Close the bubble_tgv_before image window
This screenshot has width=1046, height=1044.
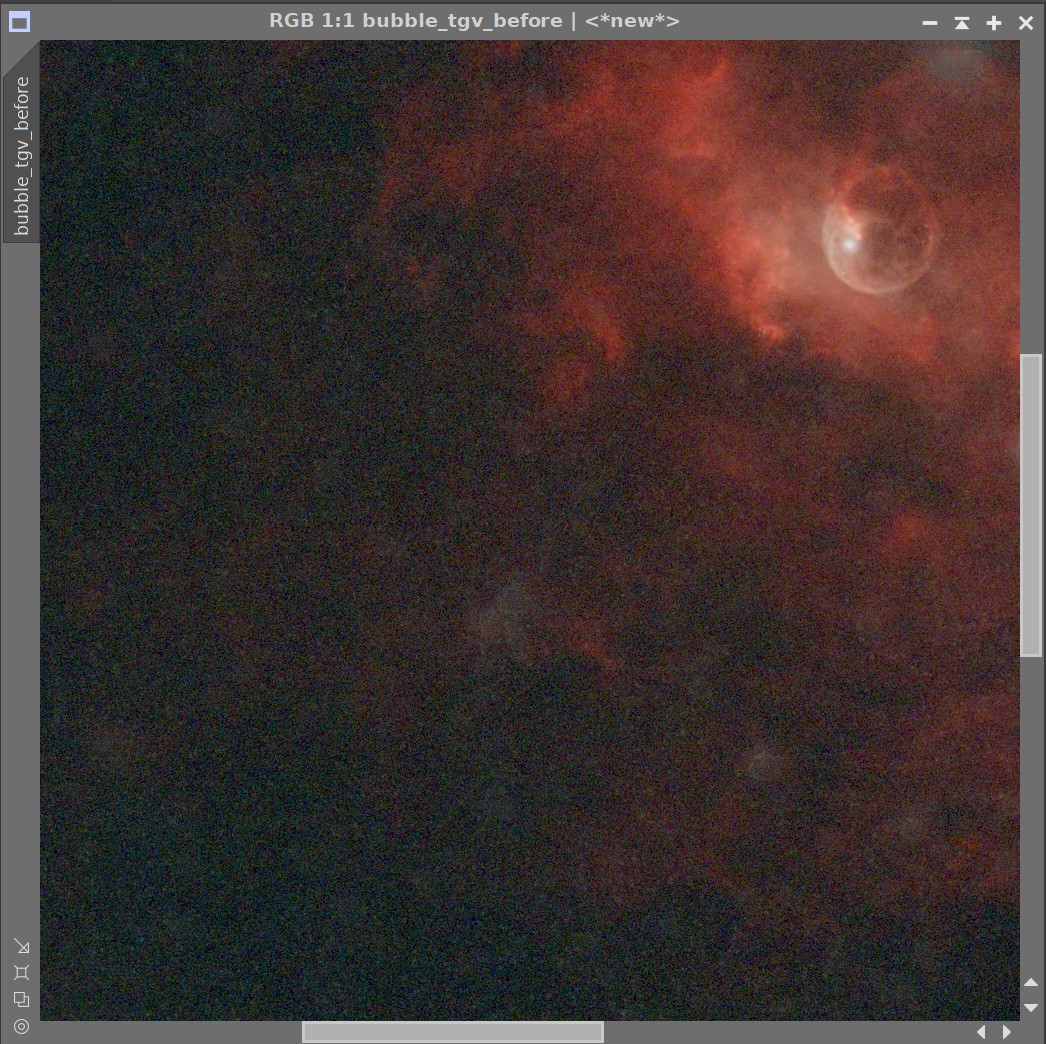pyautogui.click(x=1026, y=23)
